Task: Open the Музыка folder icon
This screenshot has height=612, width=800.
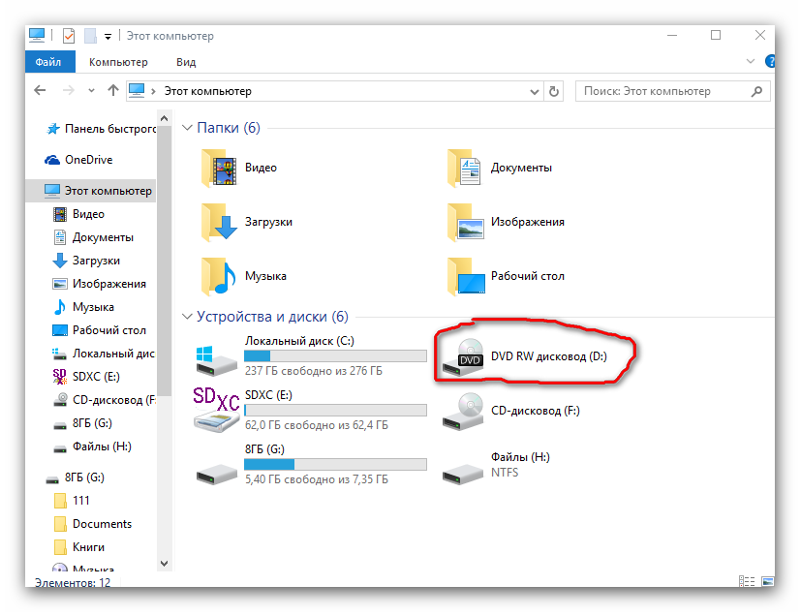Action: (219, 275)
